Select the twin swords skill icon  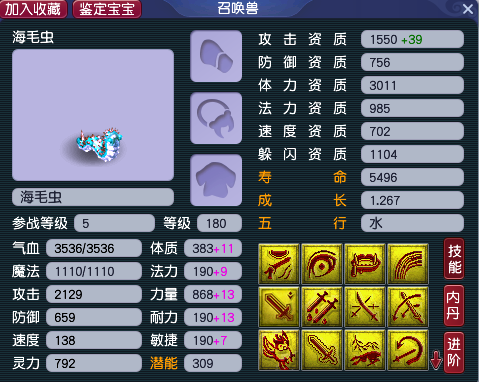(x=322, y=307)
